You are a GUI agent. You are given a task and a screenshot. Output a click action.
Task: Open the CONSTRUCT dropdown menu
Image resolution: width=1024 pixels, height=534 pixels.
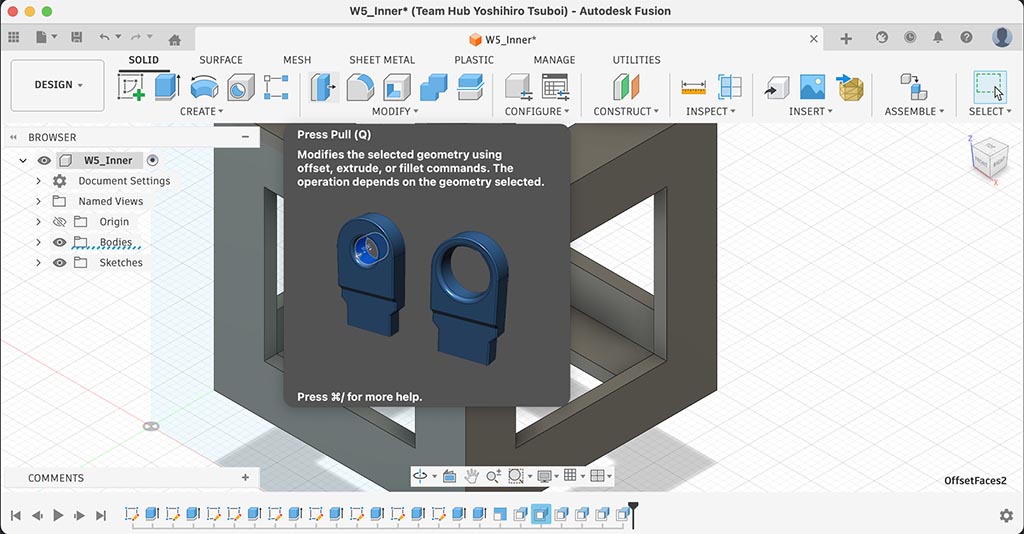click(626, 112)
